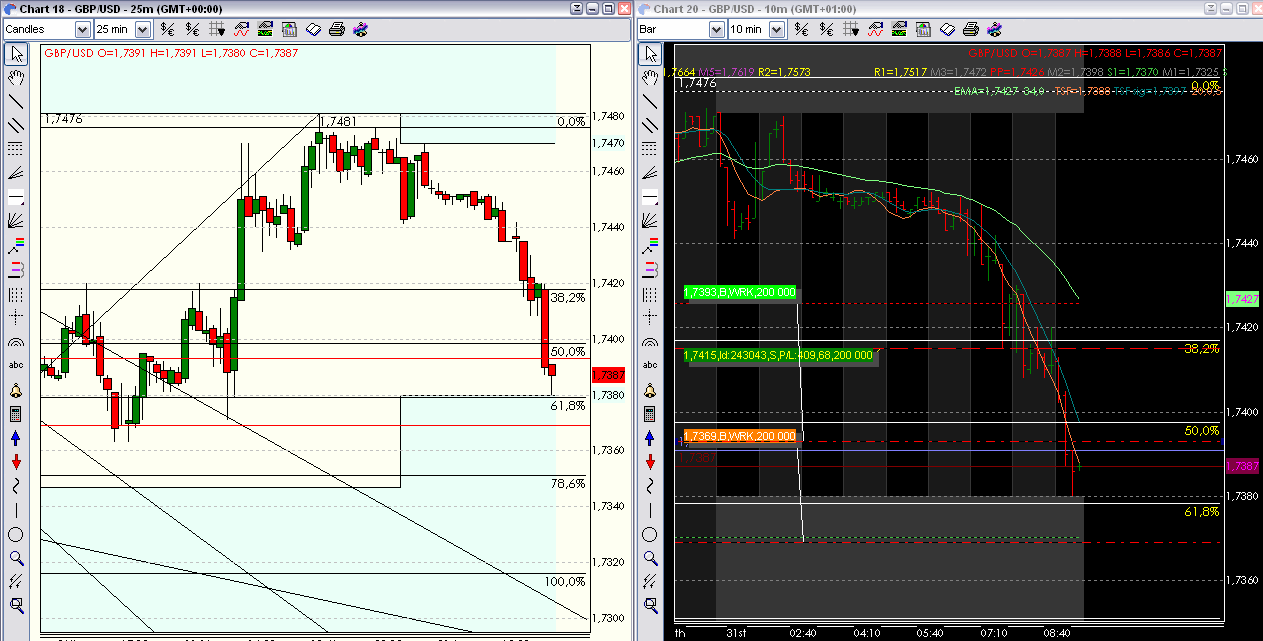The width and height of the screenshot is (1263, 641).
Task: Click the green 1,7427 EMA tag on Chart 20 axis
Action: point(1243,299)
